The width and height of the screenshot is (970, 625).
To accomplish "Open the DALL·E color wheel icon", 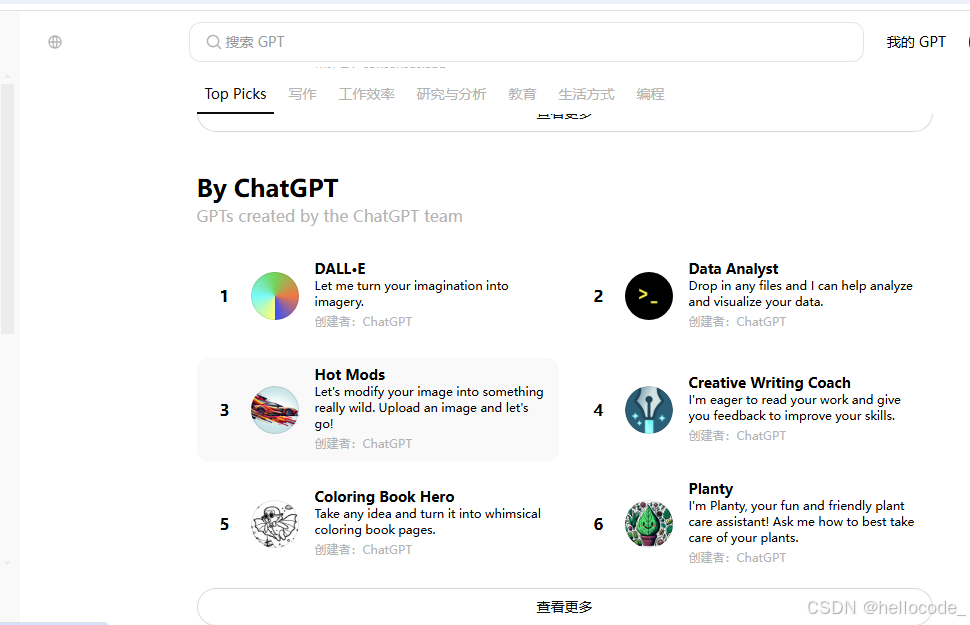I will 275,296.
